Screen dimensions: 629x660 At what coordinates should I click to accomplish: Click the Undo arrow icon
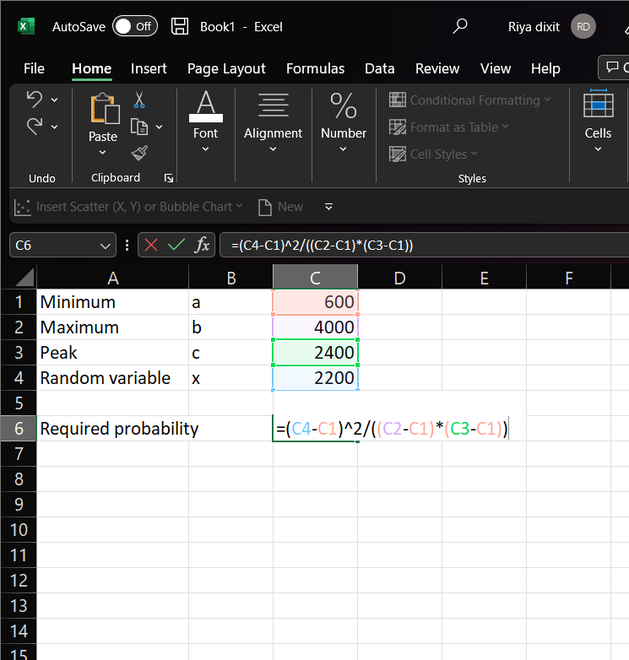tap(35, 100)
